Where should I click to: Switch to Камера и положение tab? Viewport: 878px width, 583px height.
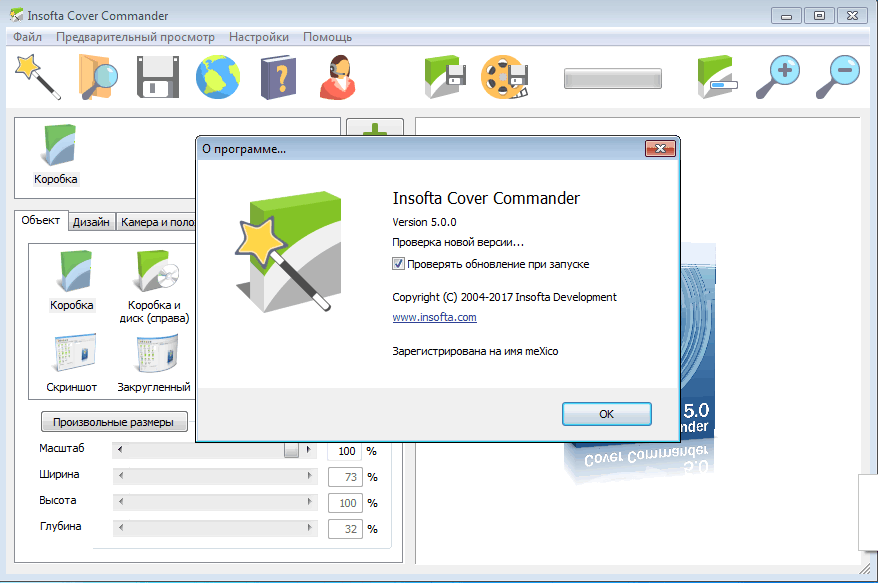pos(157,222)
